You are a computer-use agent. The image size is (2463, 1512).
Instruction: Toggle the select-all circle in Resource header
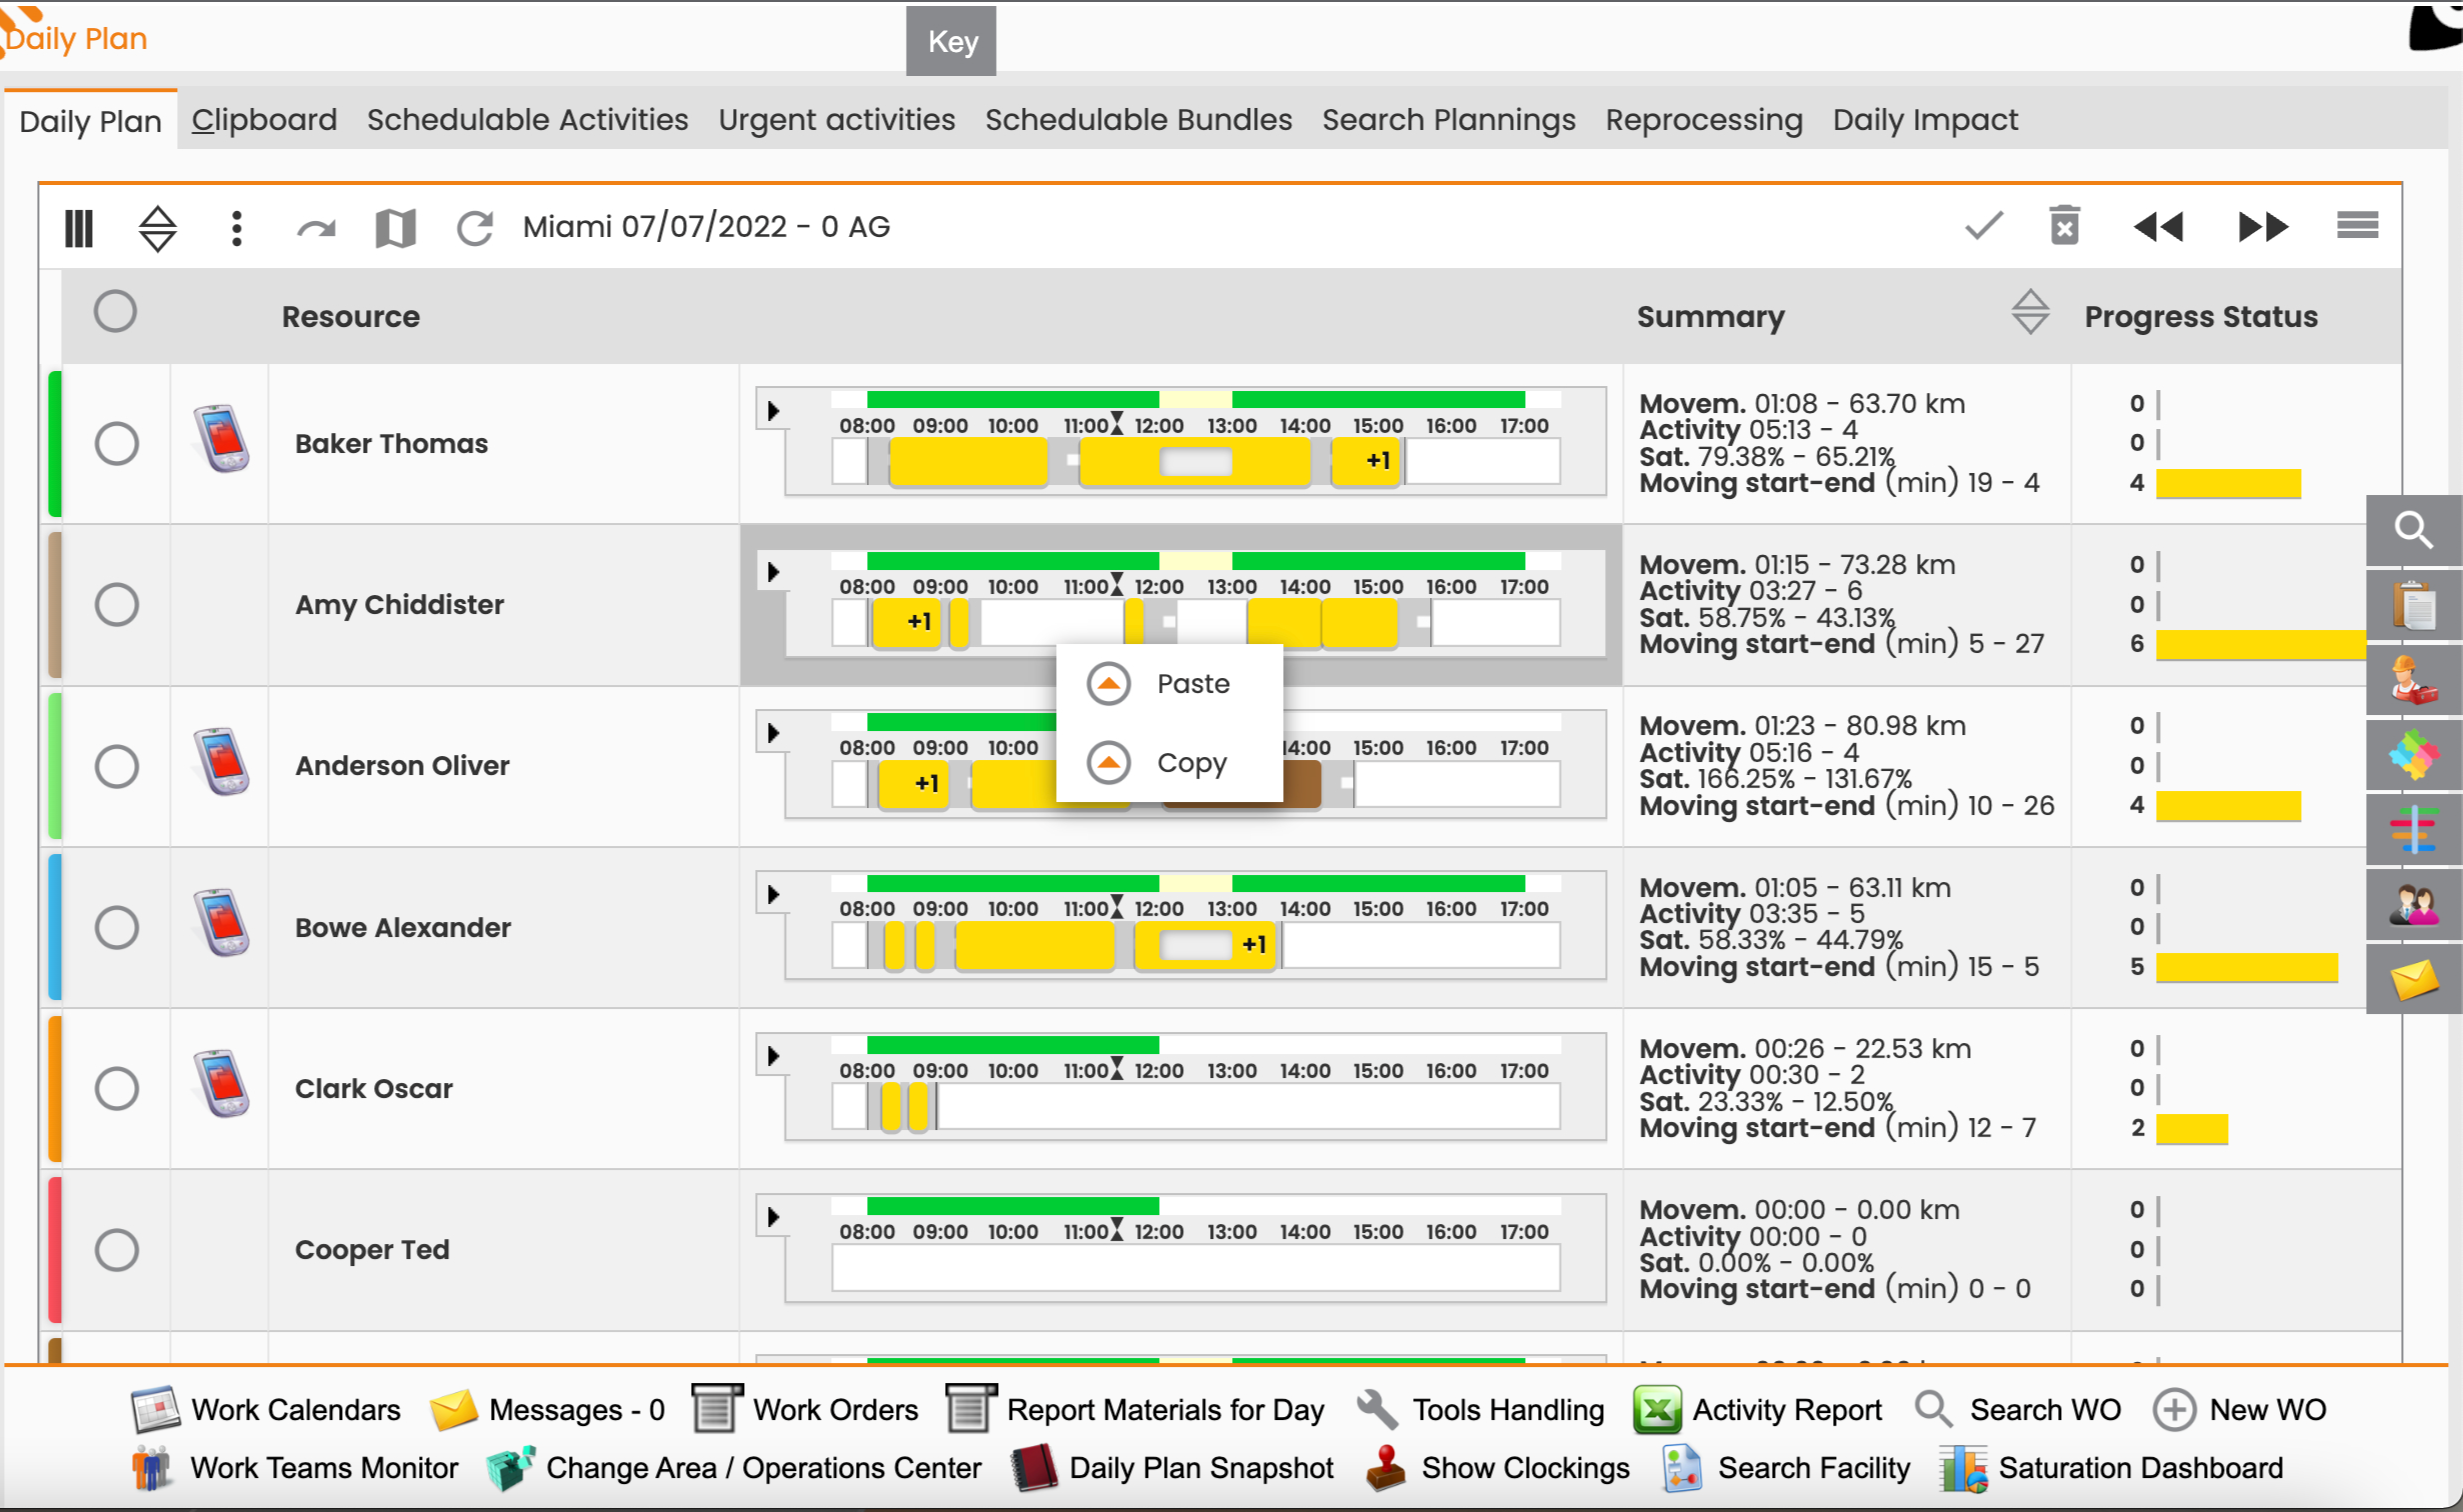coord(115,311)
